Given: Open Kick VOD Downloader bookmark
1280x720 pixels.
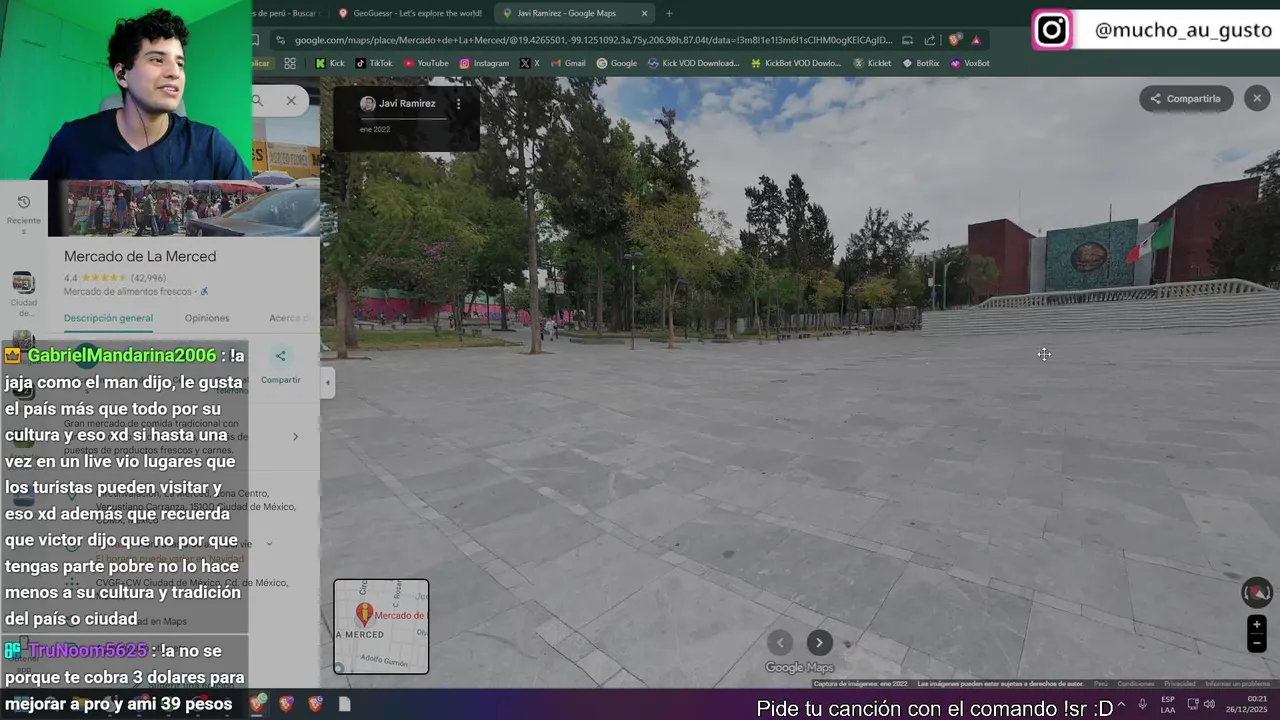Looking at the screenshot, I should click(693, 63).
